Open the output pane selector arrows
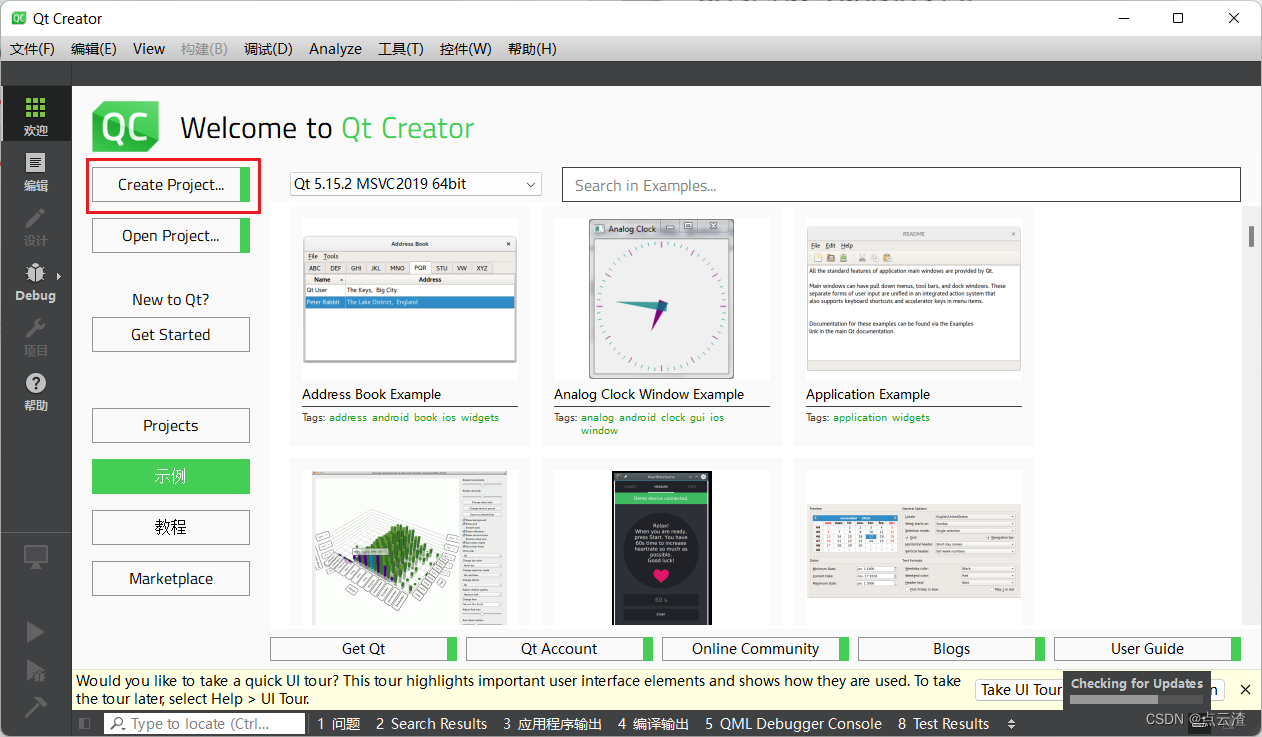The height and width of the screenshot is (737, 1262). 1011,724
